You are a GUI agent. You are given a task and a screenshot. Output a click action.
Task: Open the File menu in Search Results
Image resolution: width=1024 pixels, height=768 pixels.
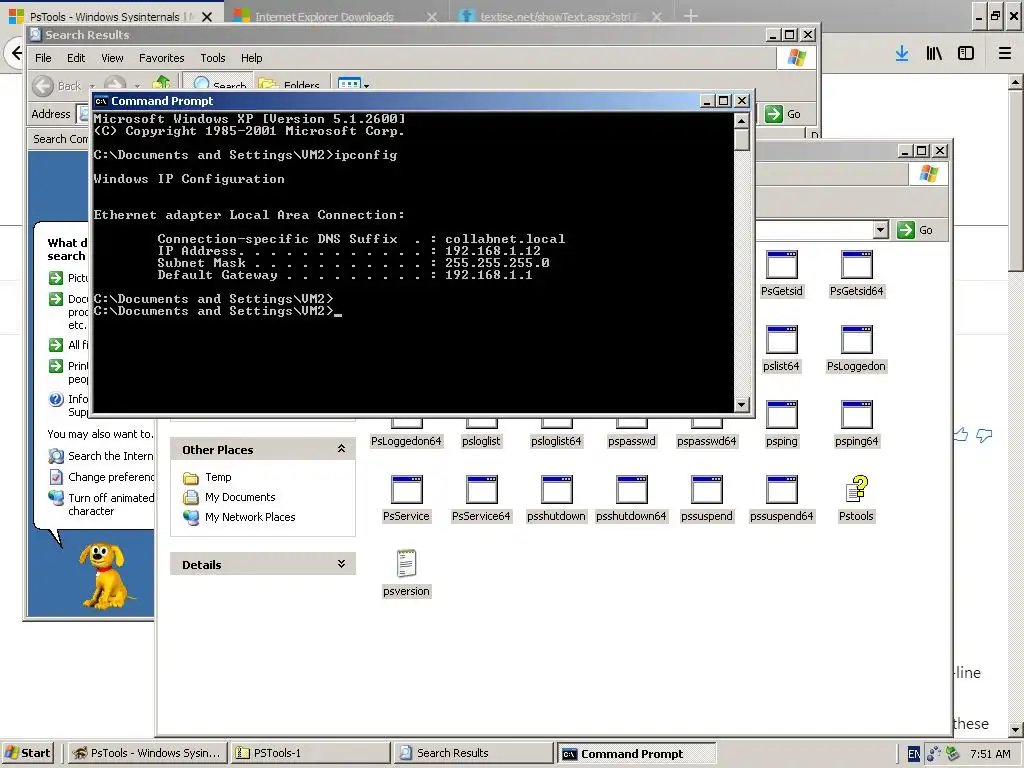(x=43, y=58)
